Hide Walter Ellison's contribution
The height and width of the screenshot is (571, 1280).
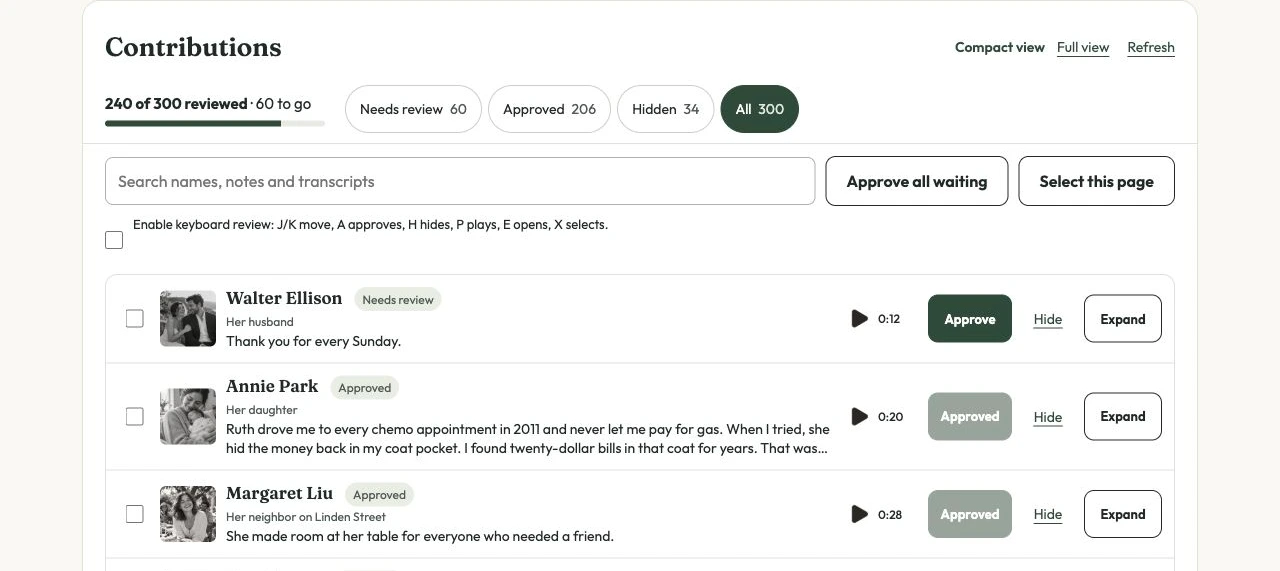(1048, 319)
